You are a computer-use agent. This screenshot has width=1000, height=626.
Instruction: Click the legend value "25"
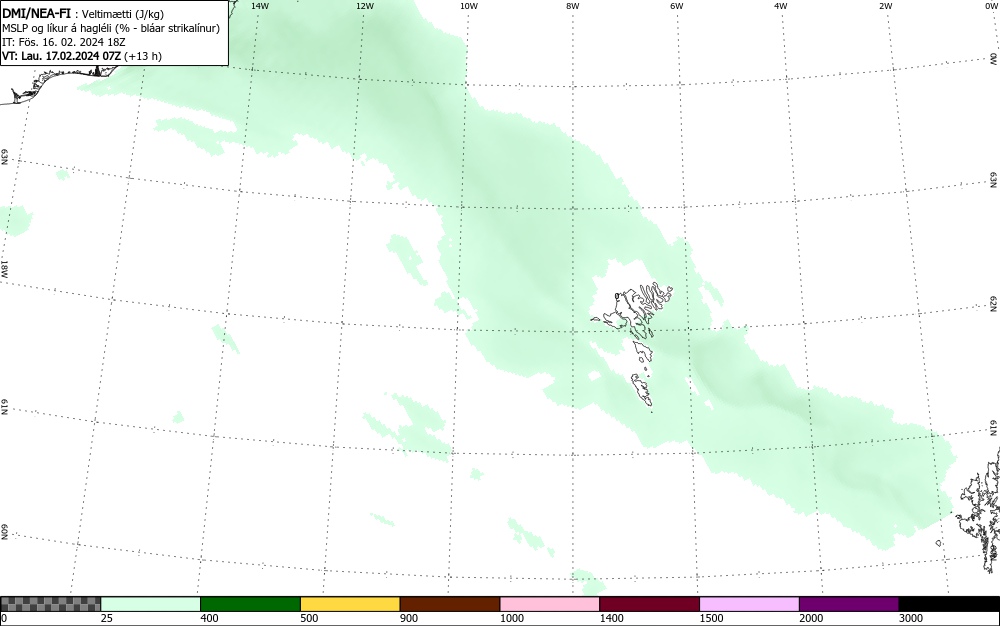tap(107, 618)
